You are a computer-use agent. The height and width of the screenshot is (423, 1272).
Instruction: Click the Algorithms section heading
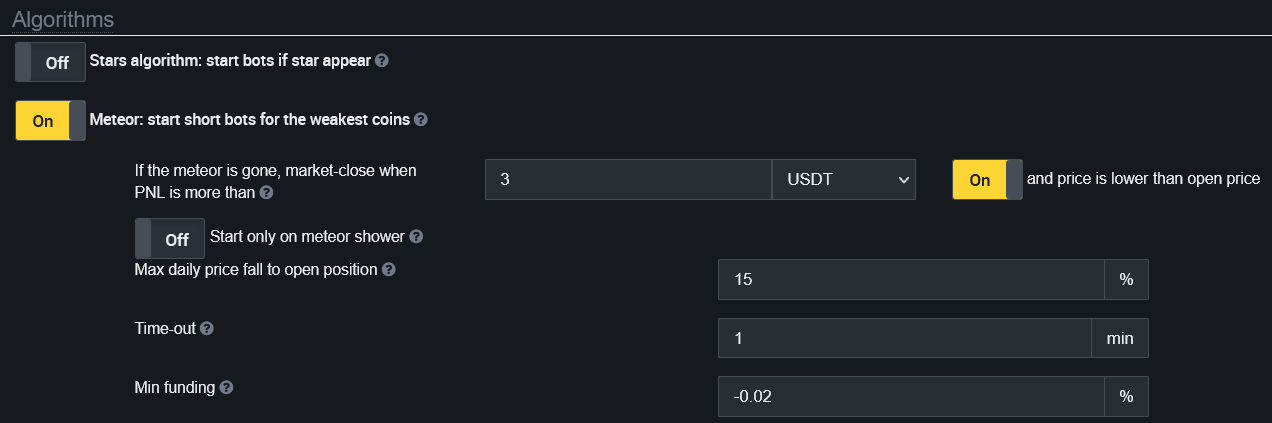pos(63,19)
